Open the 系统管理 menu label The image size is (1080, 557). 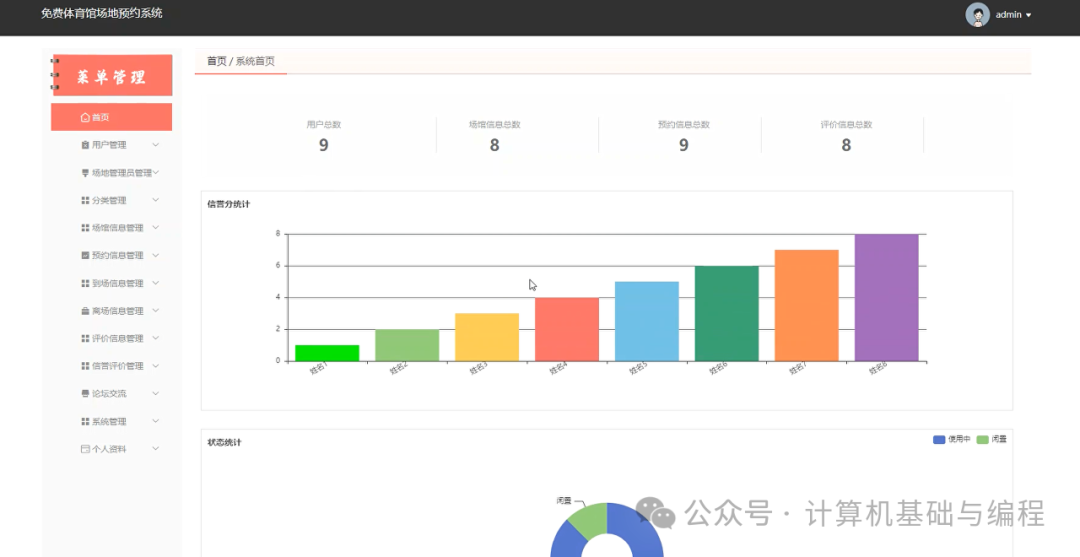(x=109, y=421)
